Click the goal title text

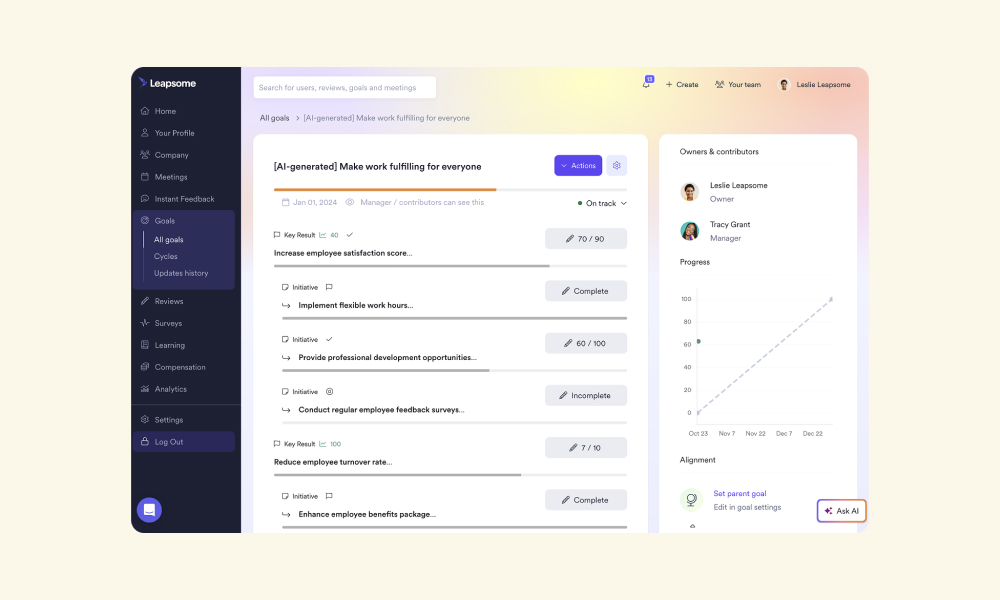378,166
